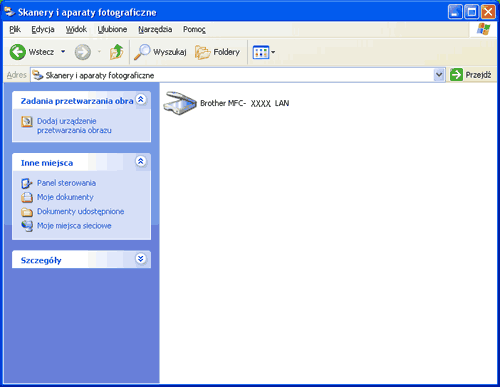Click the Foldery folder icon
The height and width of the screenshot is (387, 500).
[202, 52]
